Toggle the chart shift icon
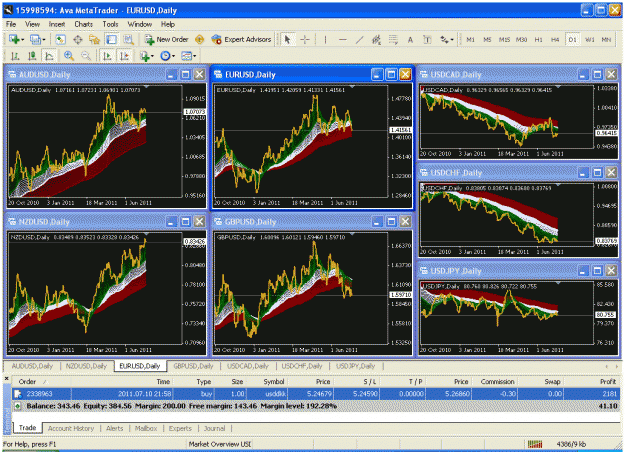The image size is (625, 452). (124, 56)
